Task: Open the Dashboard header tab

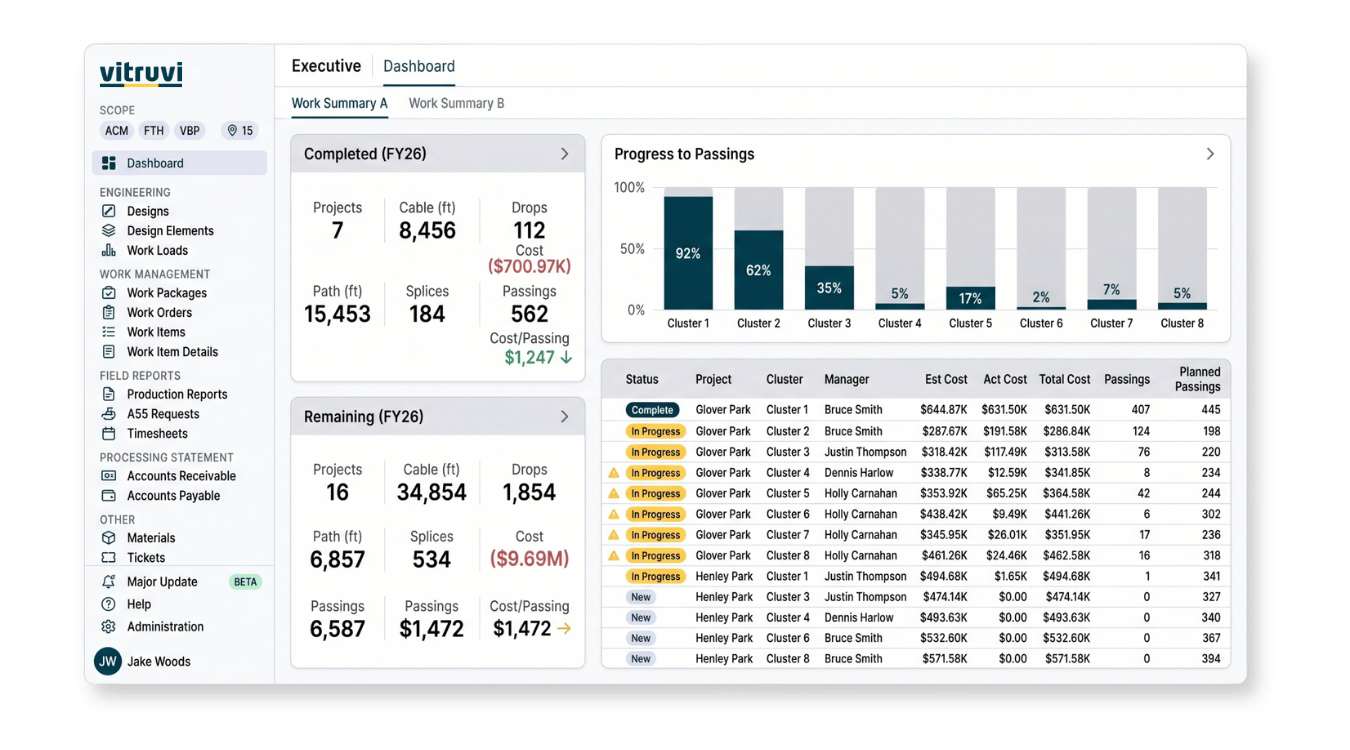Action: [419, 66]
